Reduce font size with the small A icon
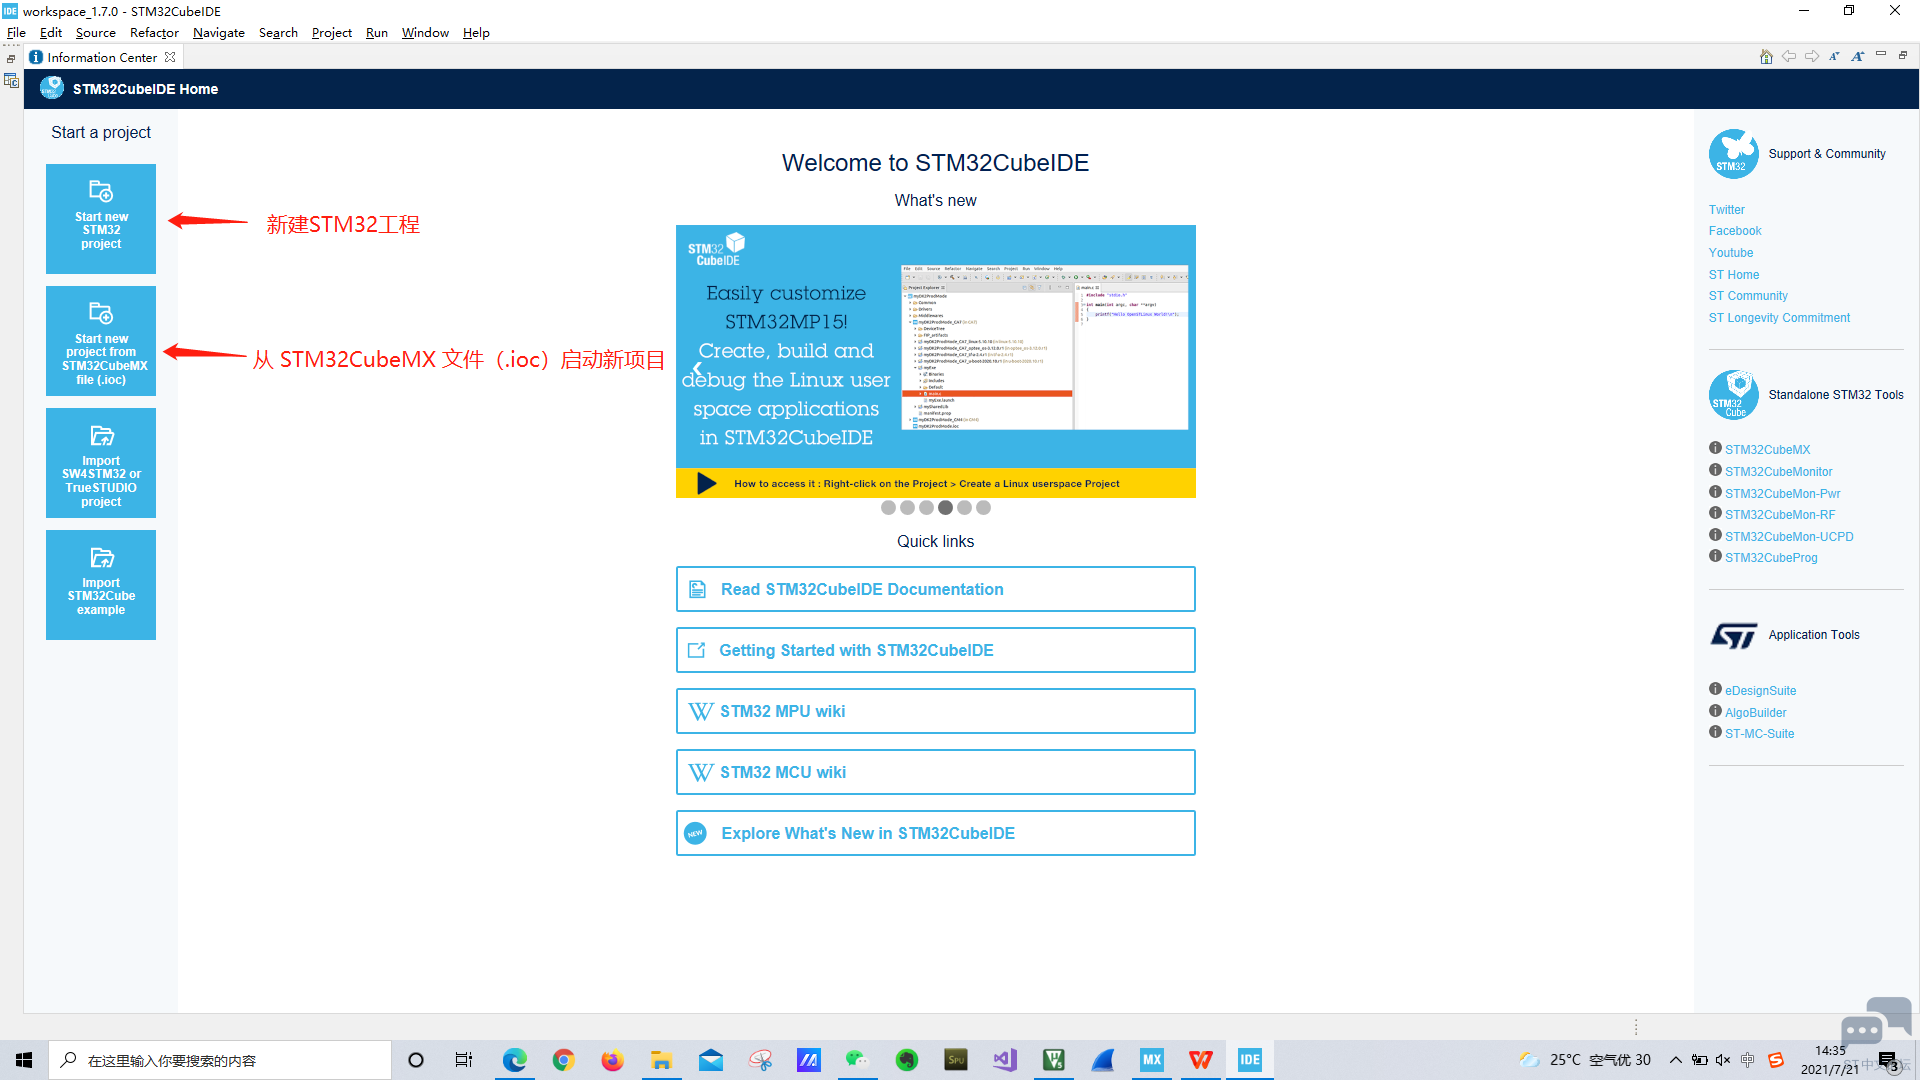The width and height of the screenshot is (1920, 1080). [1834, 57]
